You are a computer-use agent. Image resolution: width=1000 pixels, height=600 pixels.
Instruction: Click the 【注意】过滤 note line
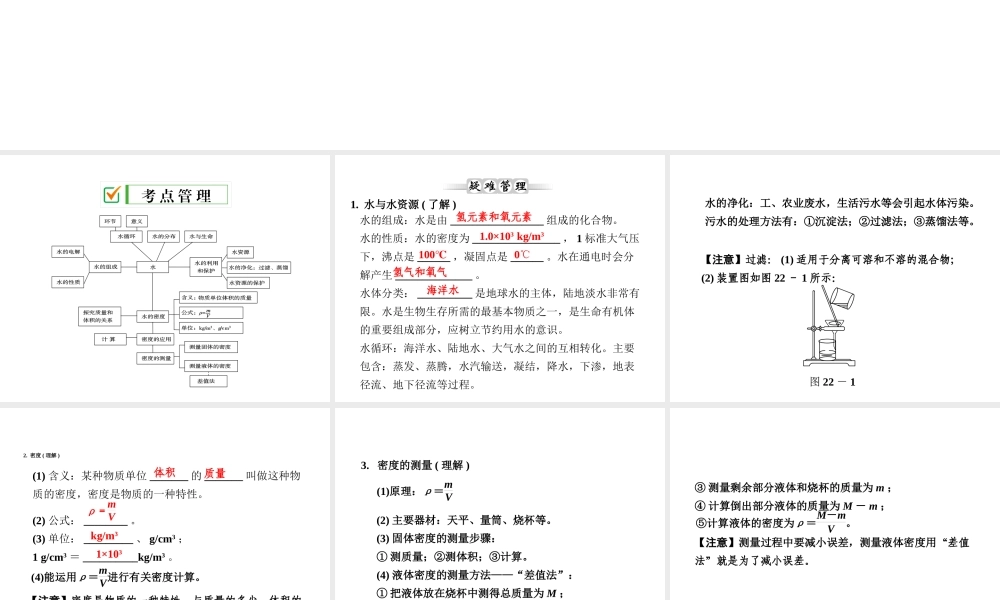828,260
